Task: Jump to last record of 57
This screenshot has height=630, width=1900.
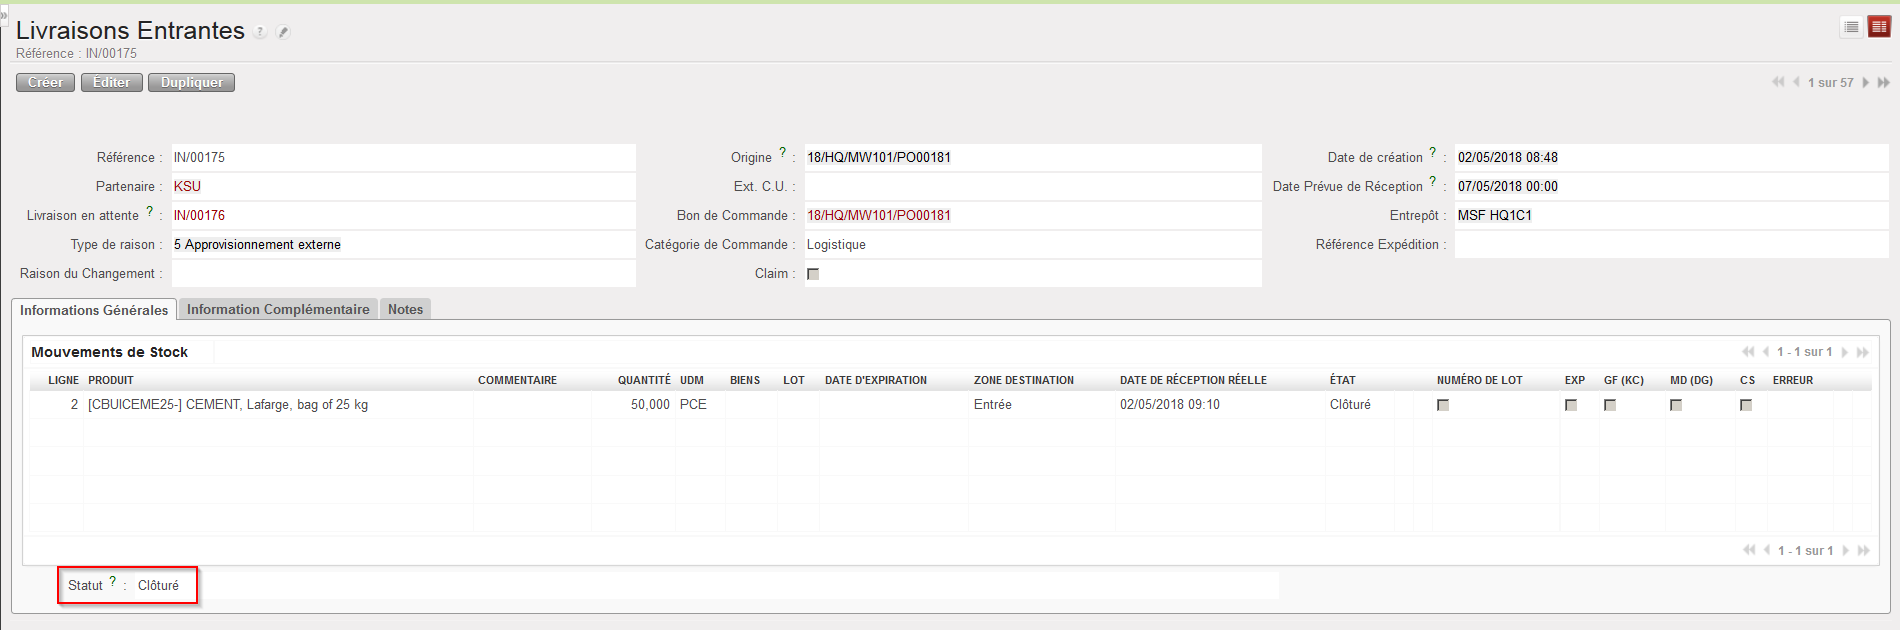Action: click(1883, 82)
